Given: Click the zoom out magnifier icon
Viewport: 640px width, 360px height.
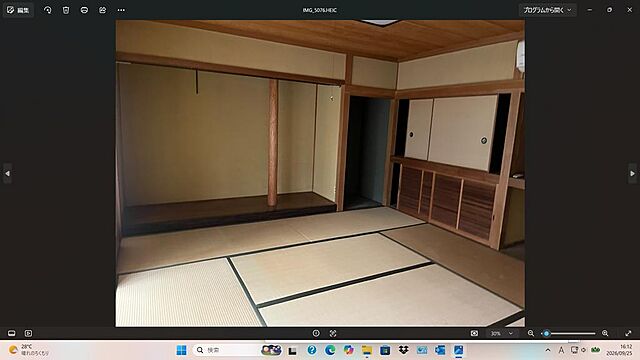Looking at the screenshot, I should tap(531, 333).
